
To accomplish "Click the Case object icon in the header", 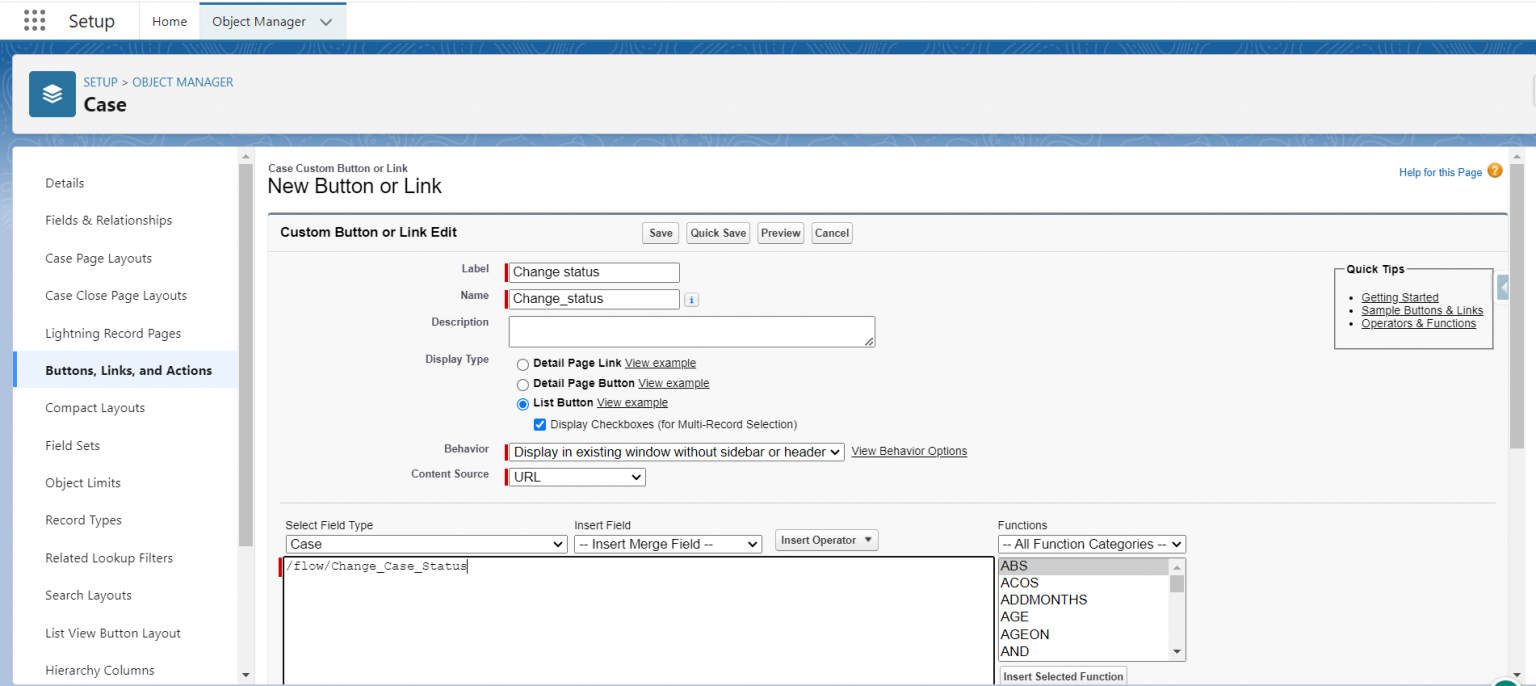I will (52, 93).
